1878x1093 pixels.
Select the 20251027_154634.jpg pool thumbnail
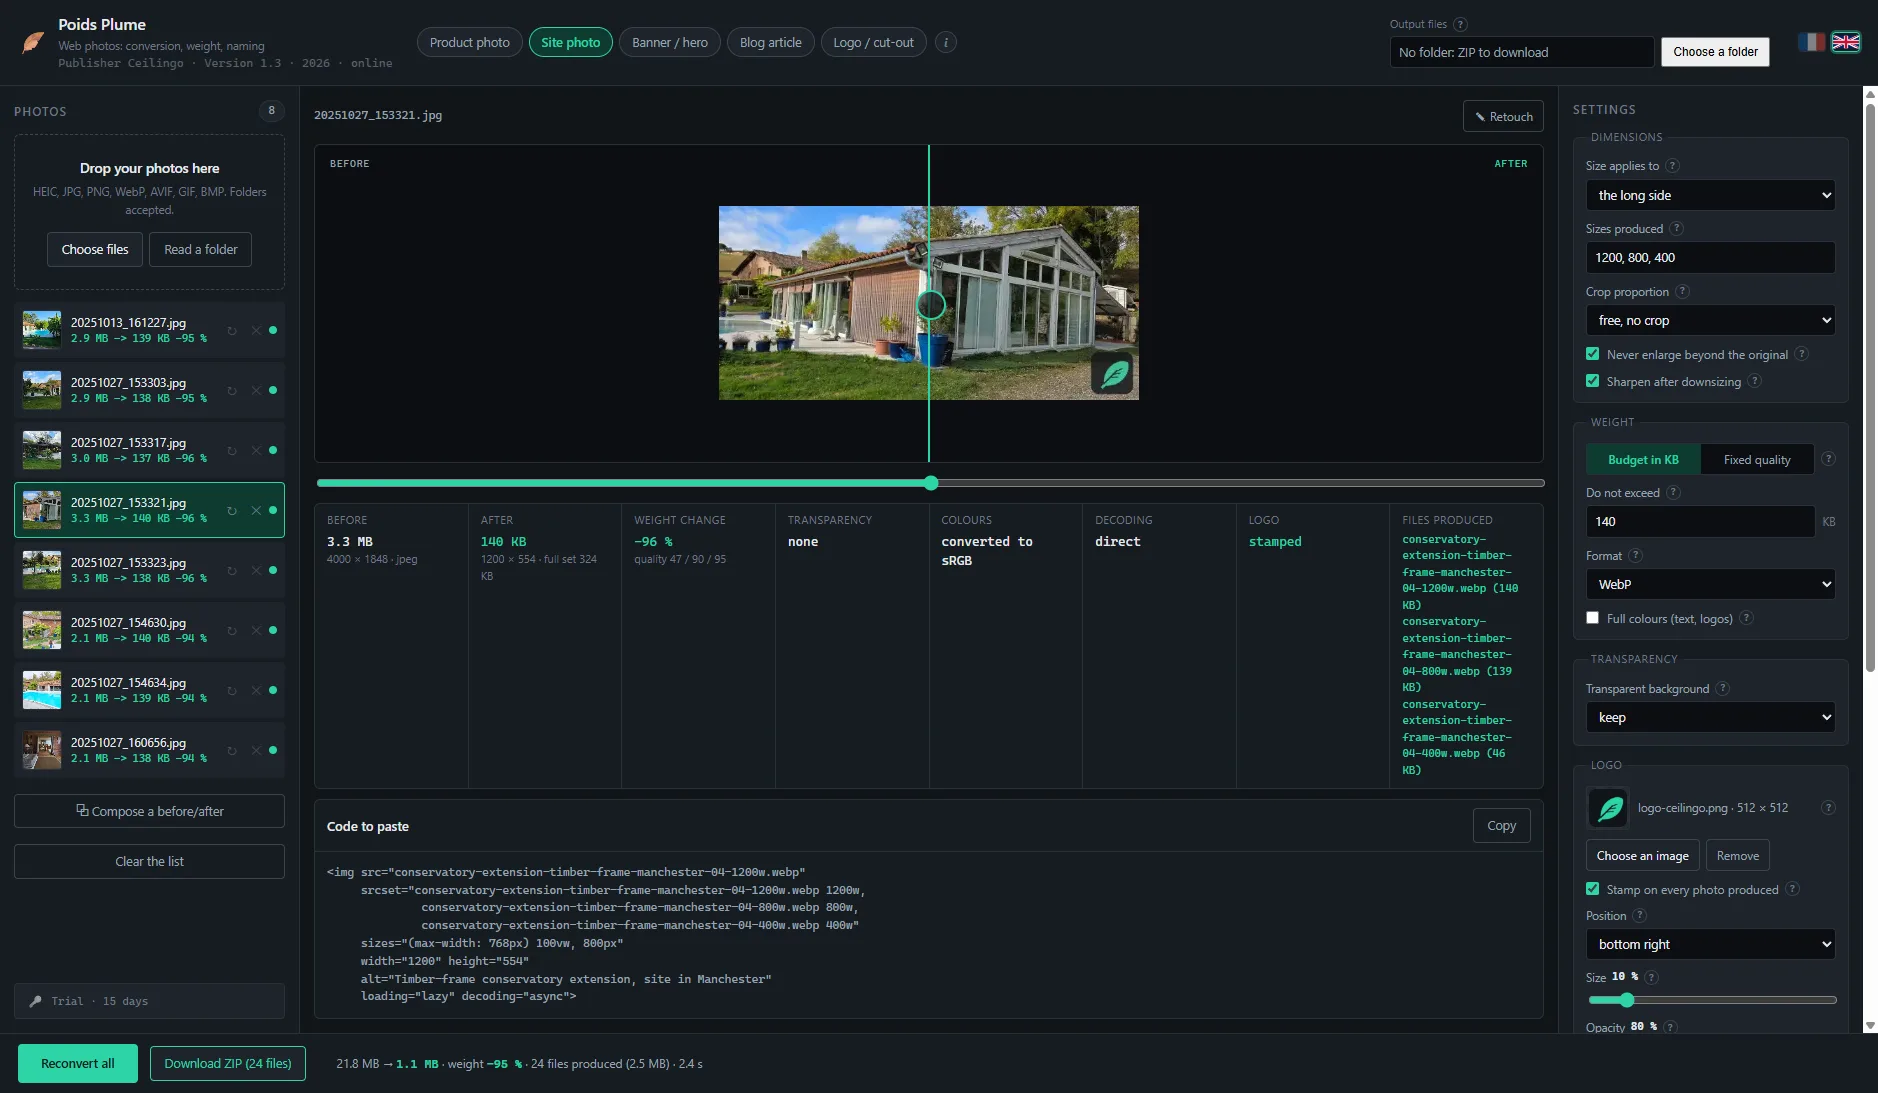click(x=42, y=690)
